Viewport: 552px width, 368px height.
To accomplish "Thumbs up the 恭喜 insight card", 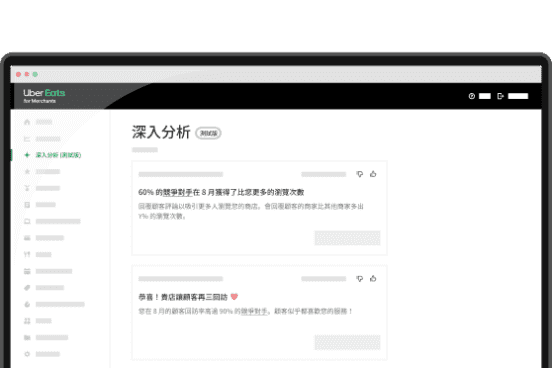I will pyautogui.click(x=373, y=279).
